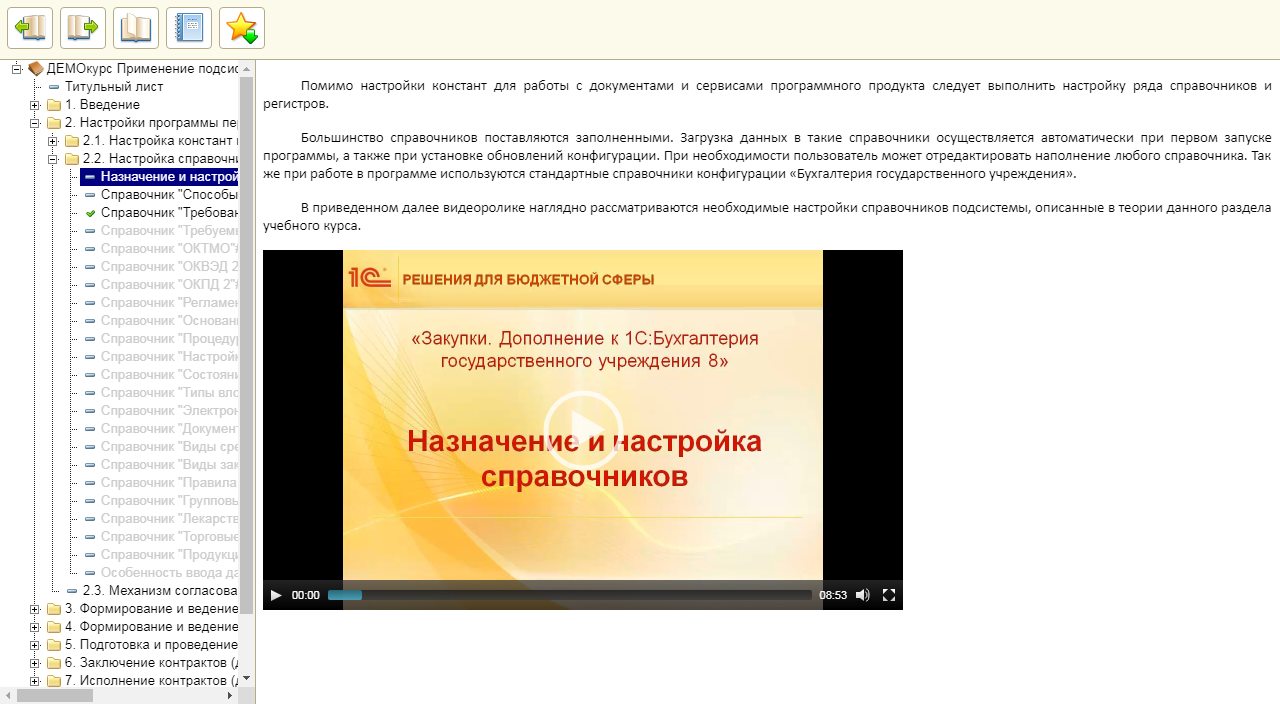Image resolution: width=1280 pixels, height=704 pixels.
Task: Expand section 6. Заключение контрактов
Action: tap(35, 663)
